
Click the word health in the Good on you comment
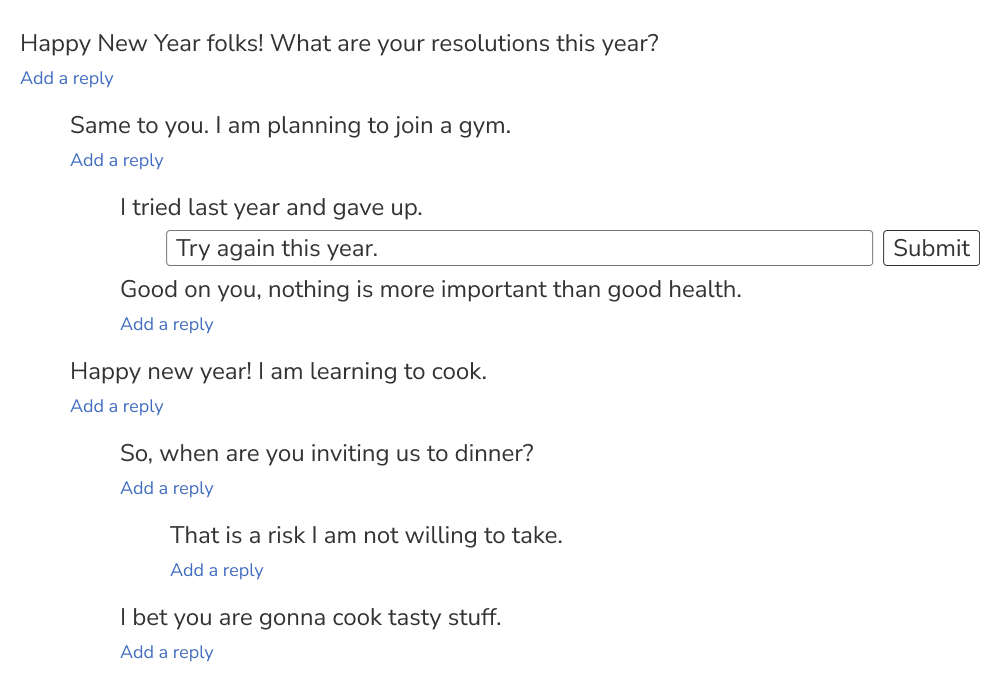[x=704, y=290]
